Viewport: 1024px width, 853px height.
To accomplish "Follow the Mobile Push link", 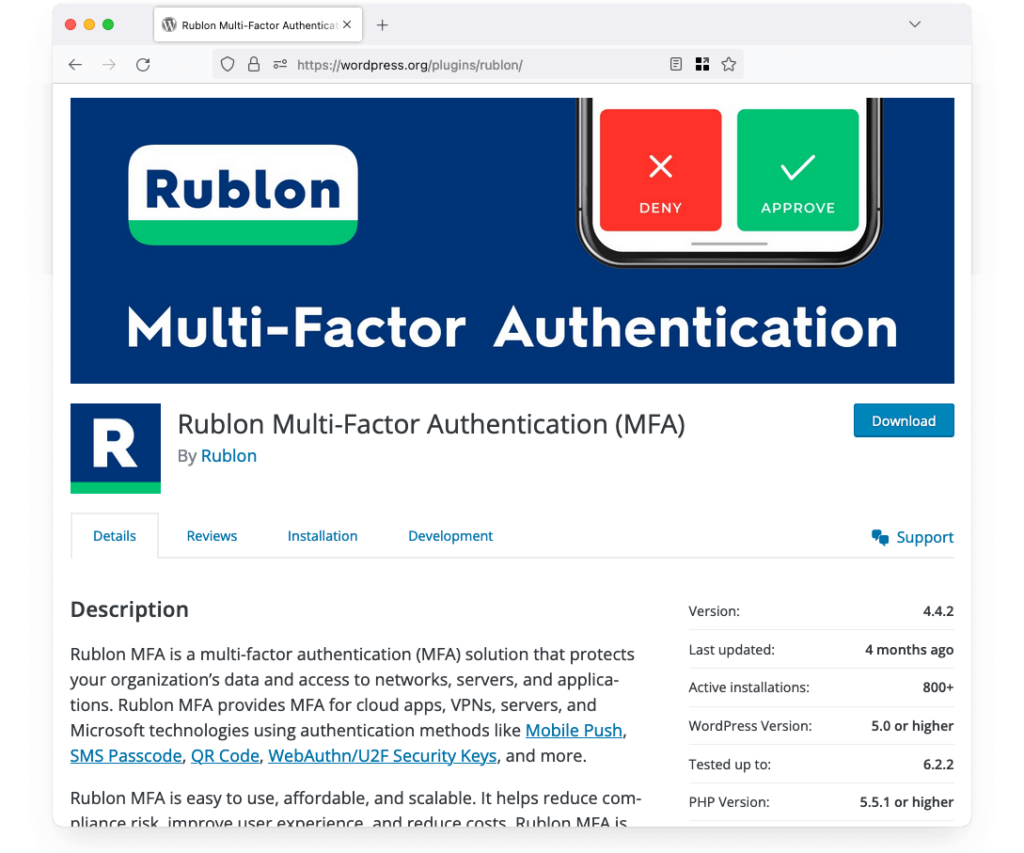I will pos(573,730).
